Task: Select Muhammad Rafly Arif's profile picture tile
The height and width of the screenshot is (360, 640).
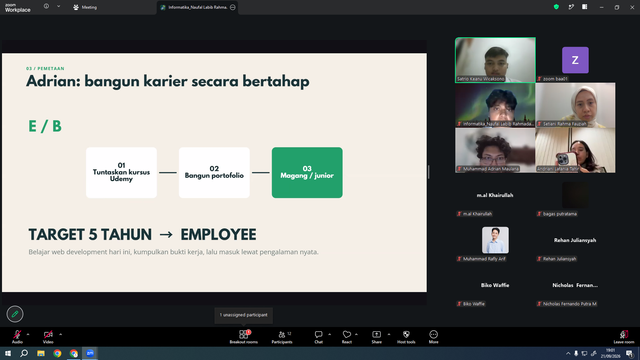Action: pyautogui.click(x=495, y=240)
